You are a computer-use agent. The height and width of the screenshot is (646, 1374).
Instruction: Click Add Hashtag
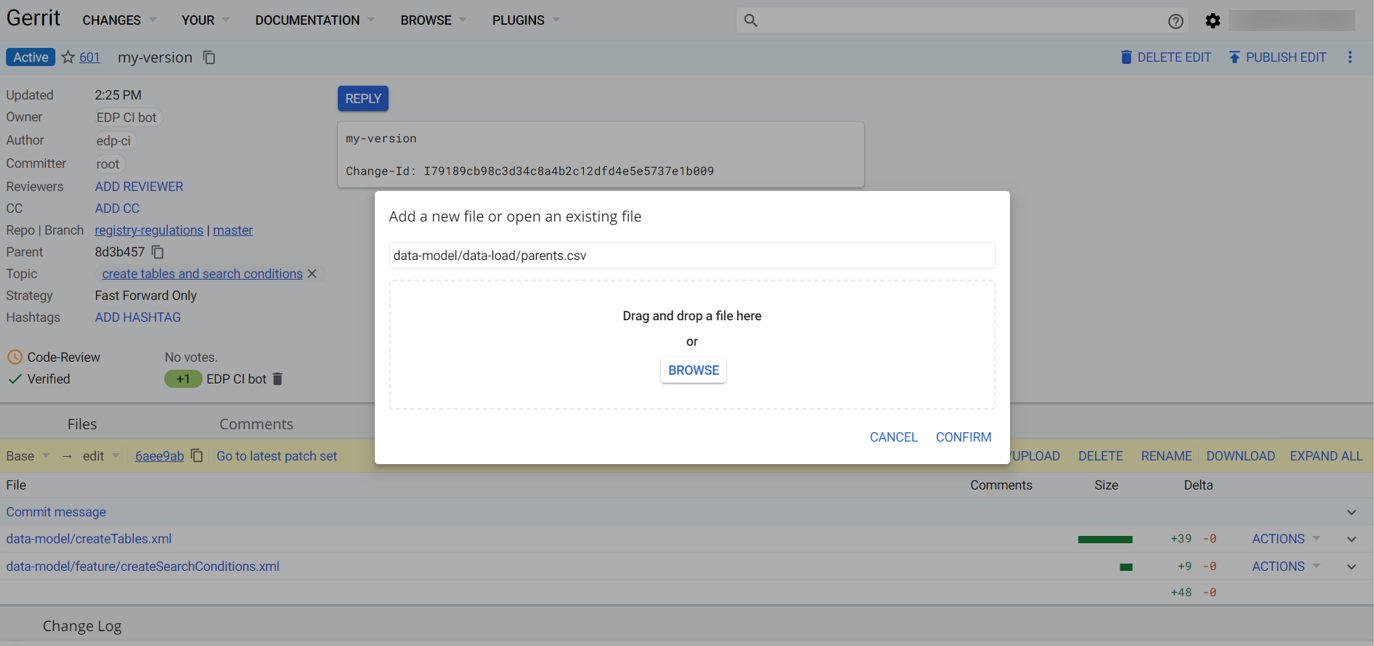[138, 317]
